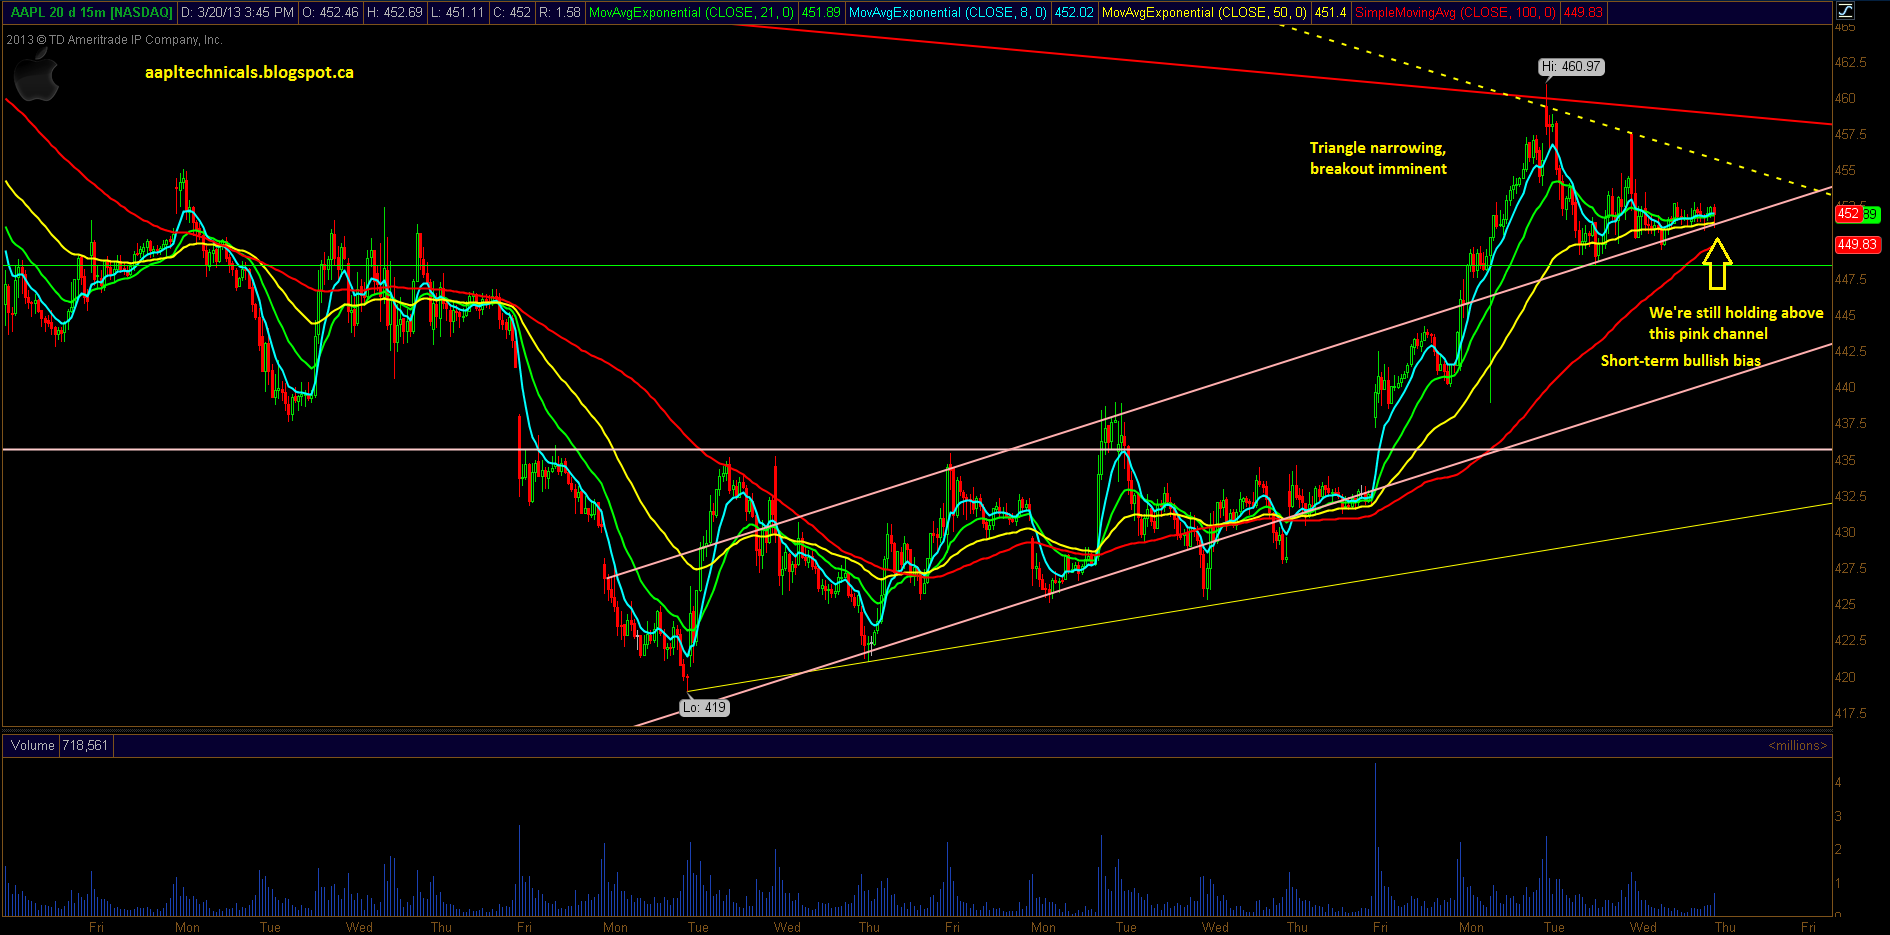
Task: Click the Apple logo on the chart
Action: [x=36, y=76]
